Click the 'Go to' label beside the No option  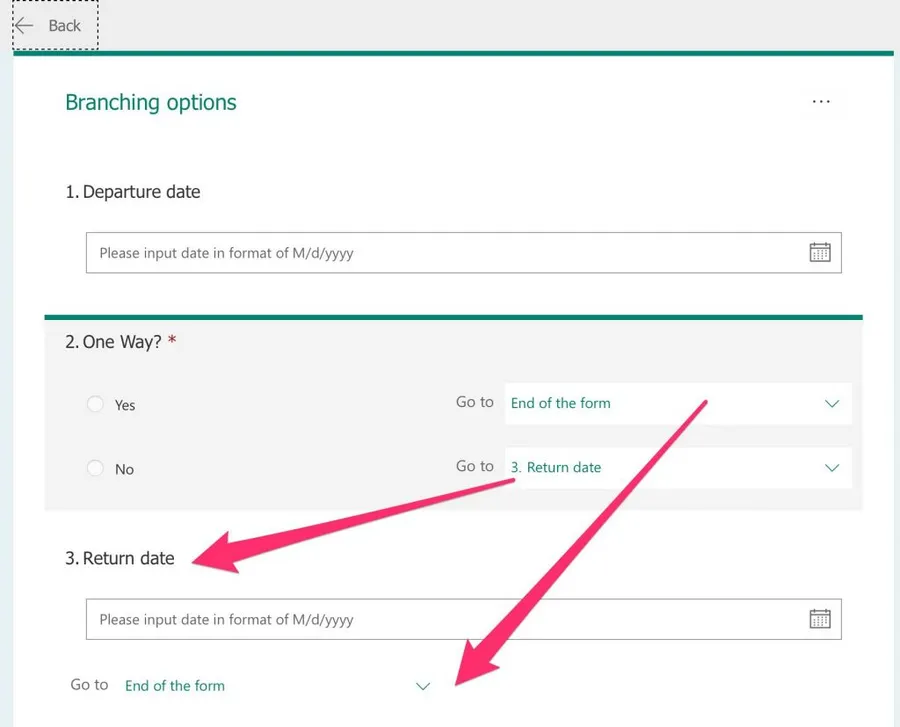tap(475, 466)
